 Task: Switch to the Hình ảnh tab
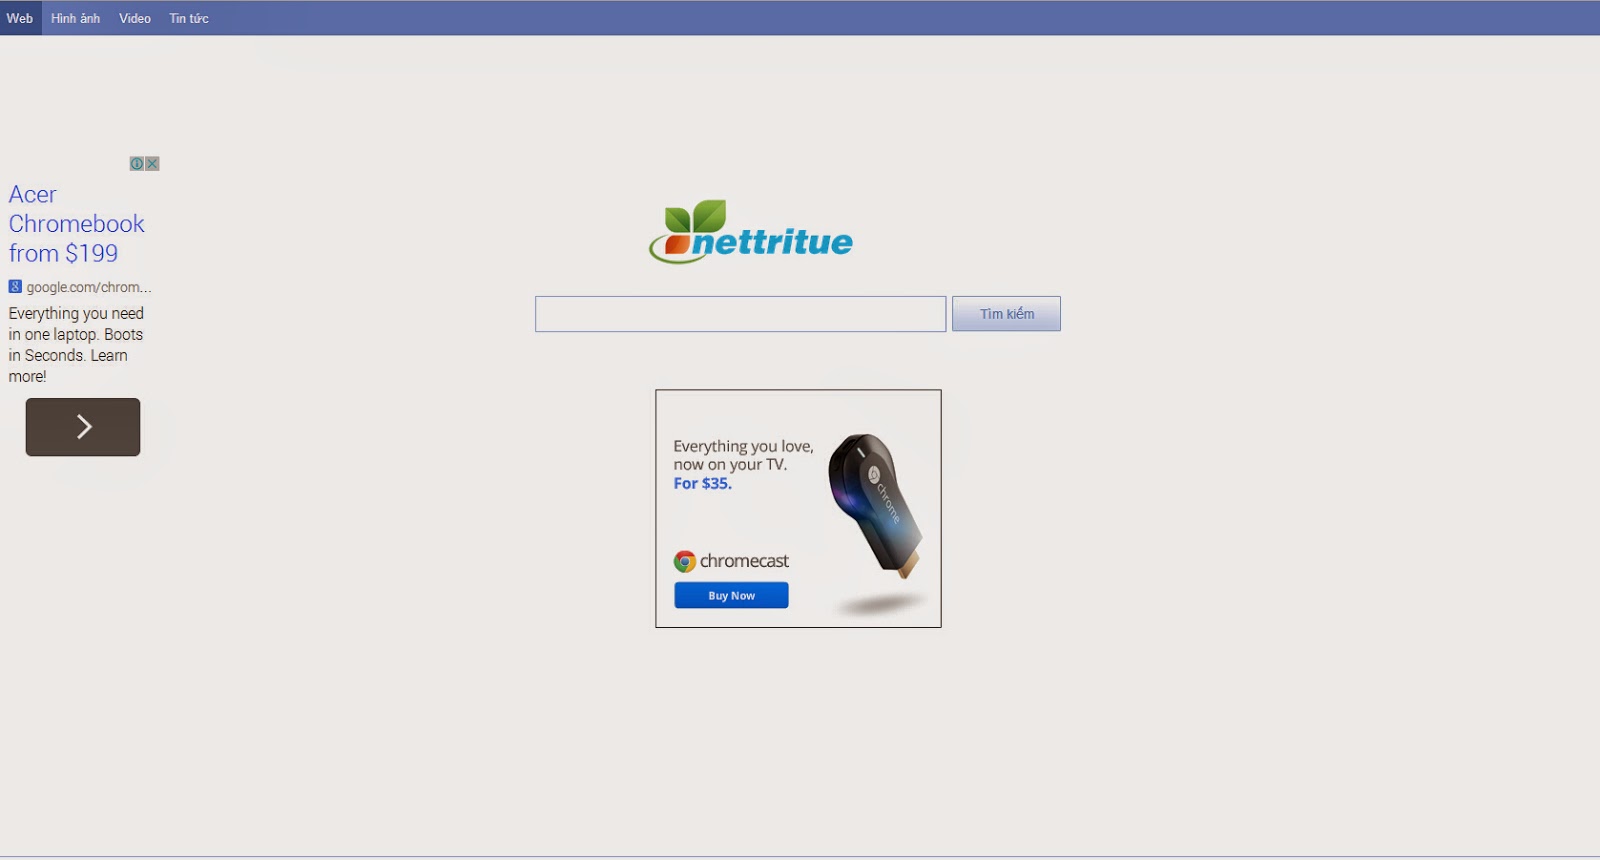pyautogui.click(x=76, y=18)
